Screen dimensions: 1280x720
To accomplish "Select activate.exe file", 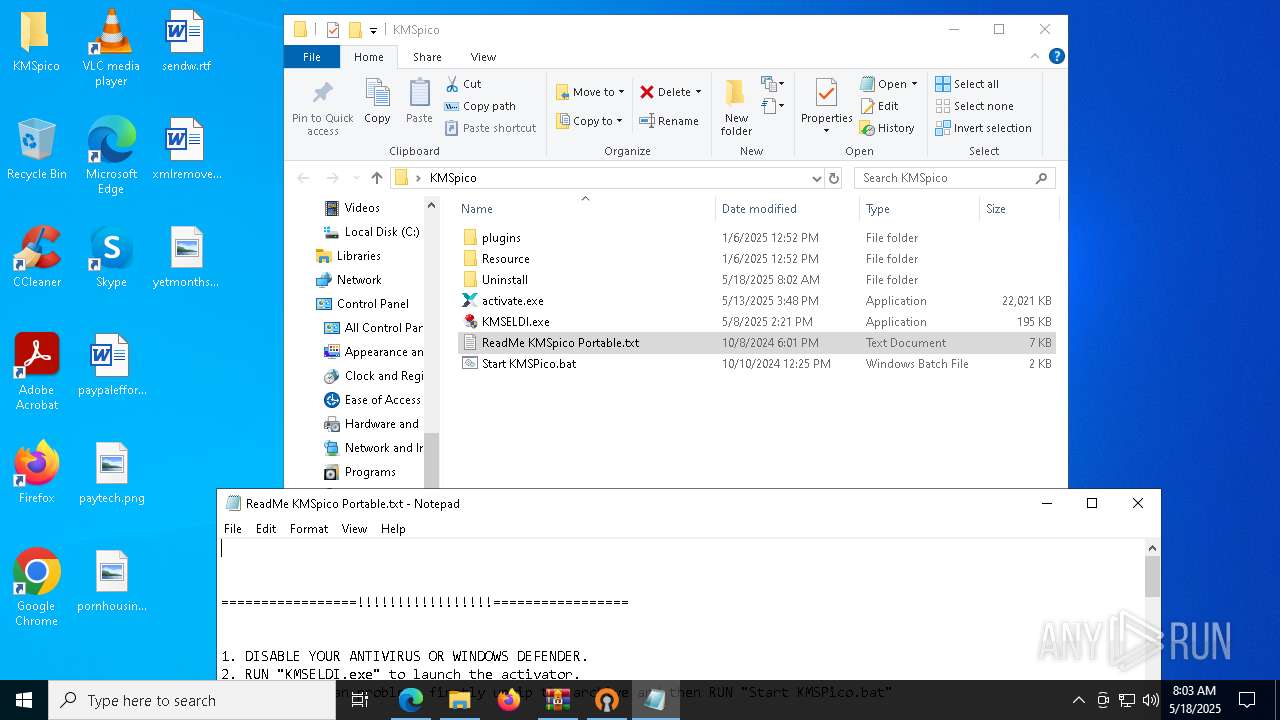I will 512,301.
